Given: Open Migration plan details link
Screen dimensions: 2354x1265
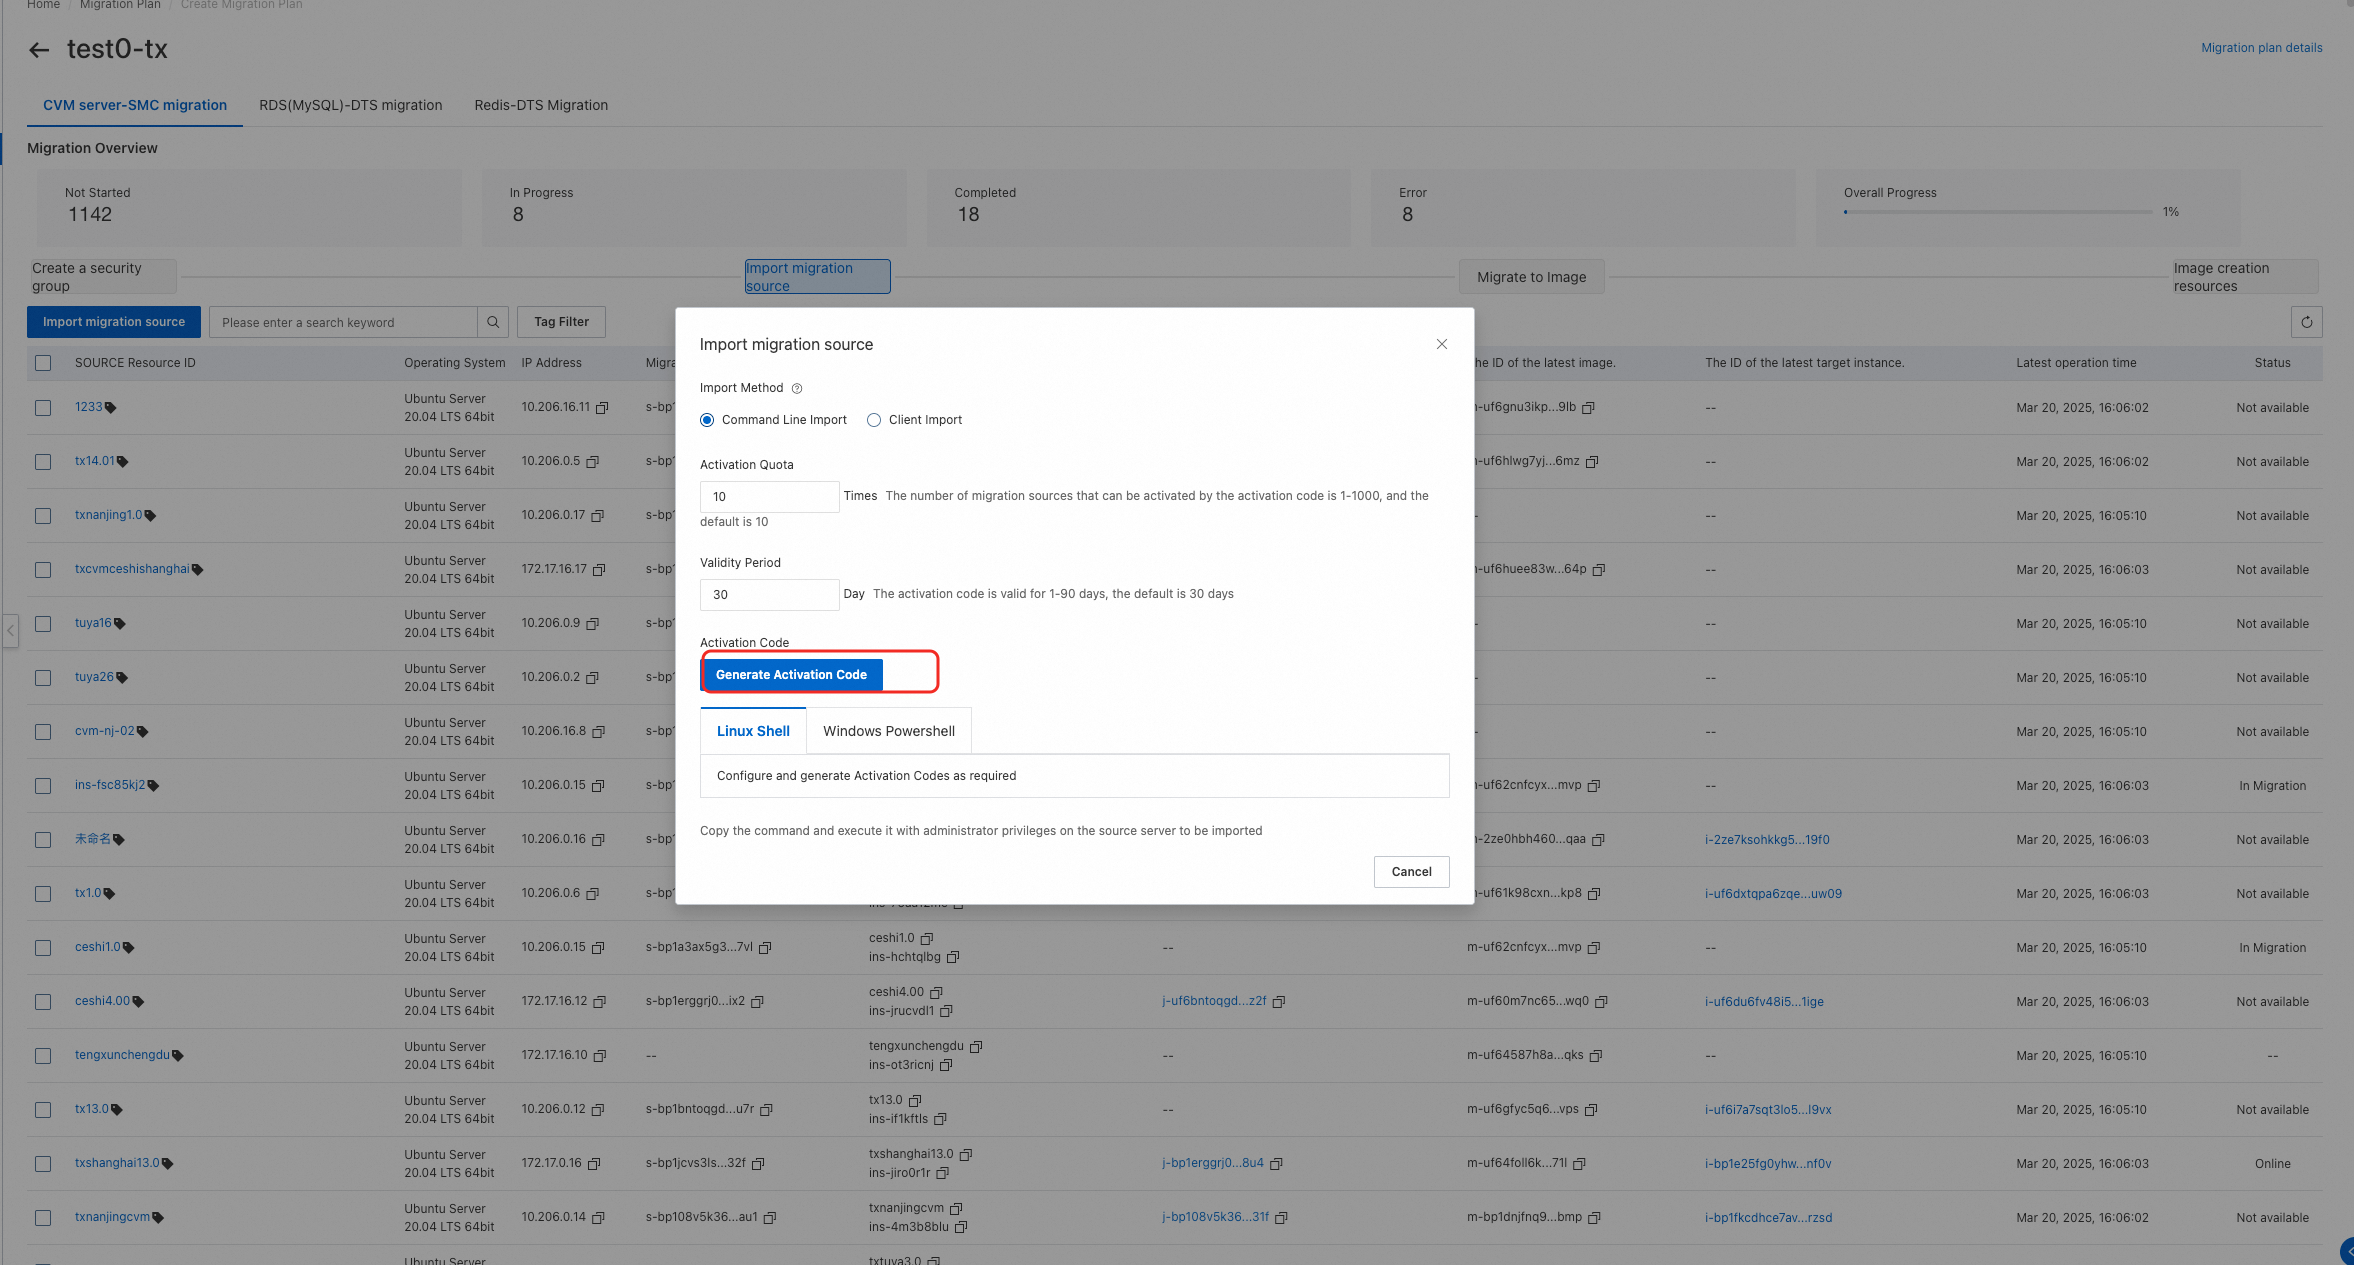Looking at the screenshot, I should click(2261, 48).
